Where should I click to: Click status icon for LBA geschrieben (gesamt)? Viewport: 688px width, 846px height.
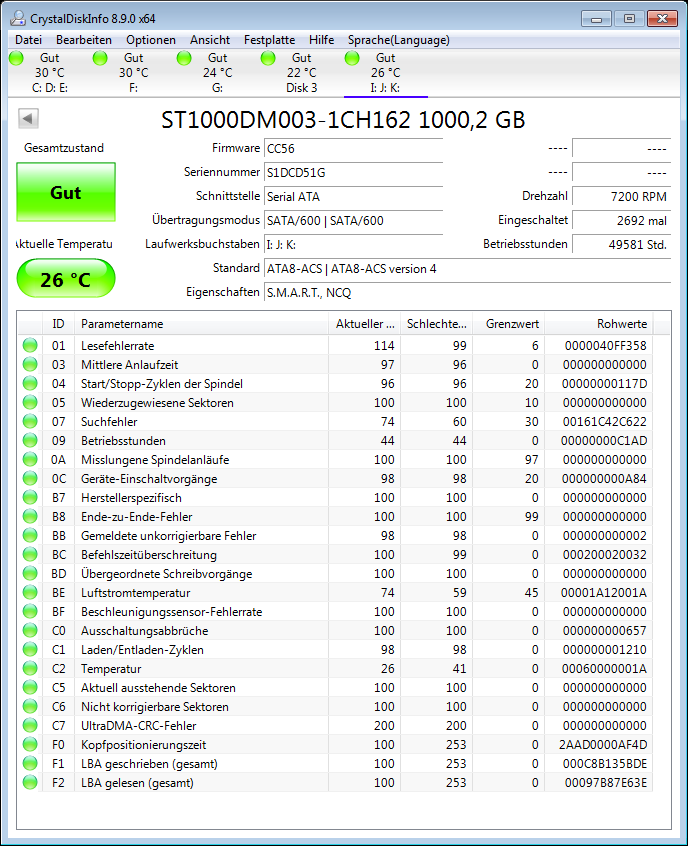[x=30, y=763]
